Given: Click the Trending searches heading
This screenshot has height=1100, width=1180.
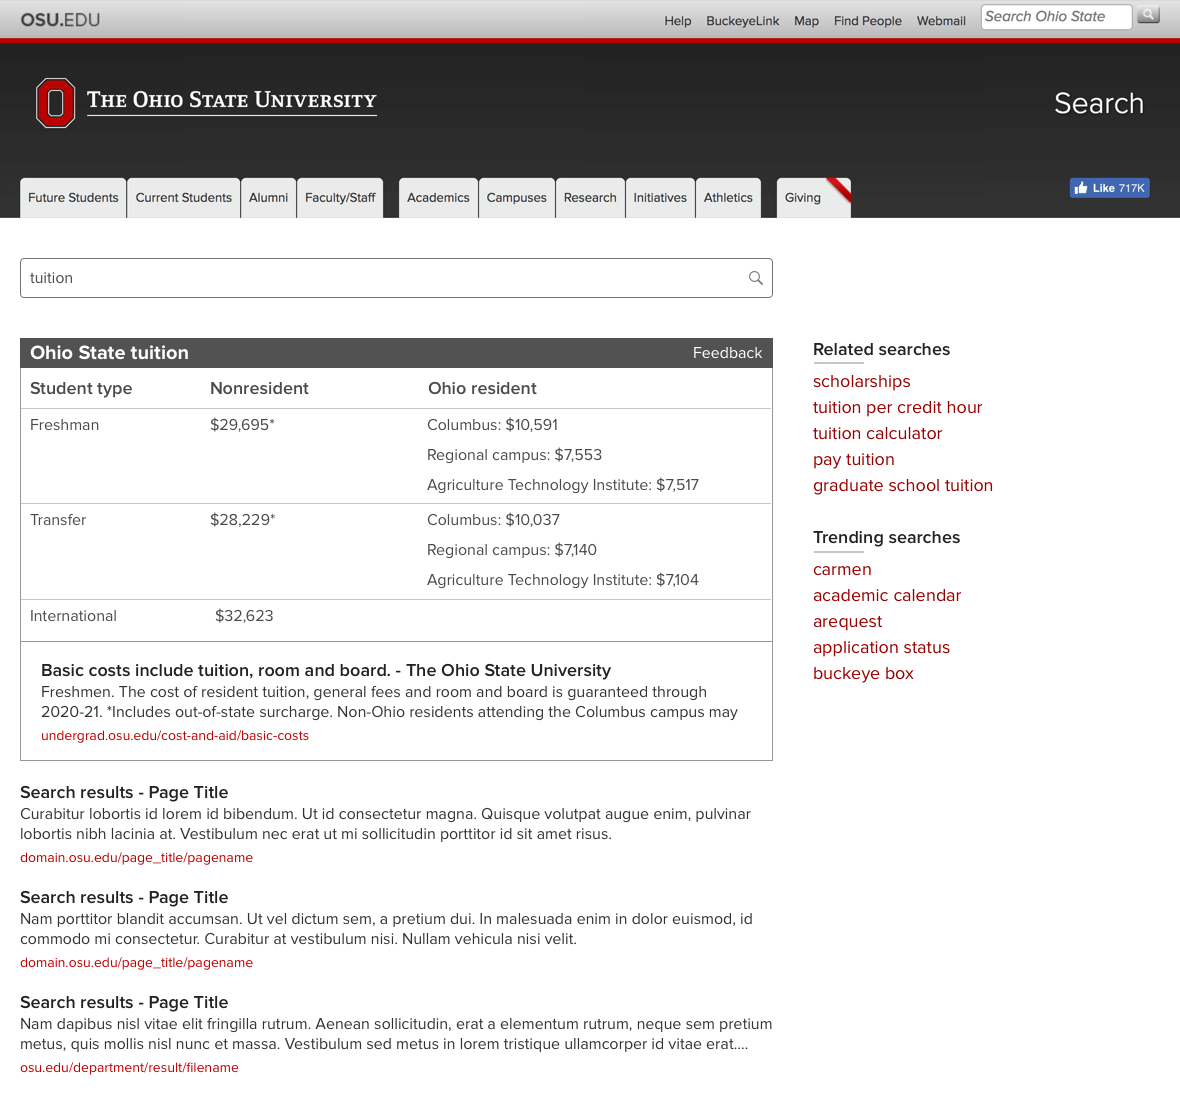Looking at the screenshot, I should pyautogui.click(x=886, y=538).
